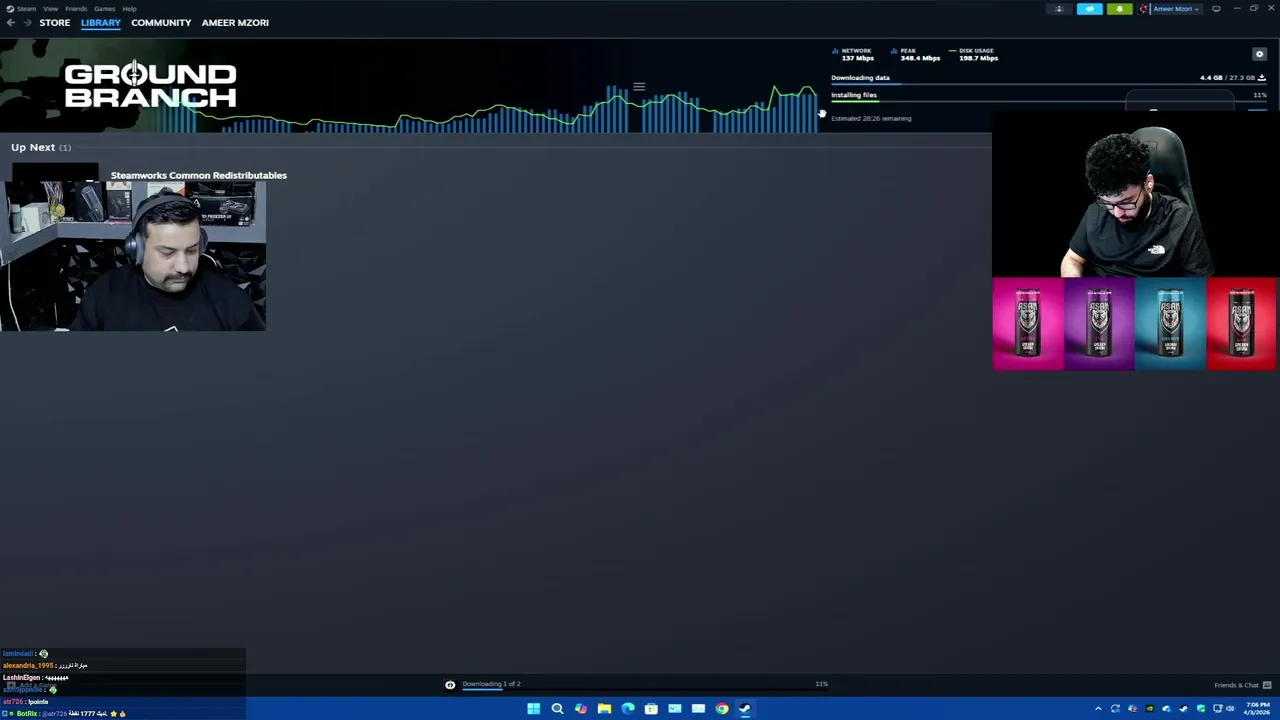Screen dimensions: 1280x720
Task: Open File Explorer from the taskbar
Action: pos(604,709)
